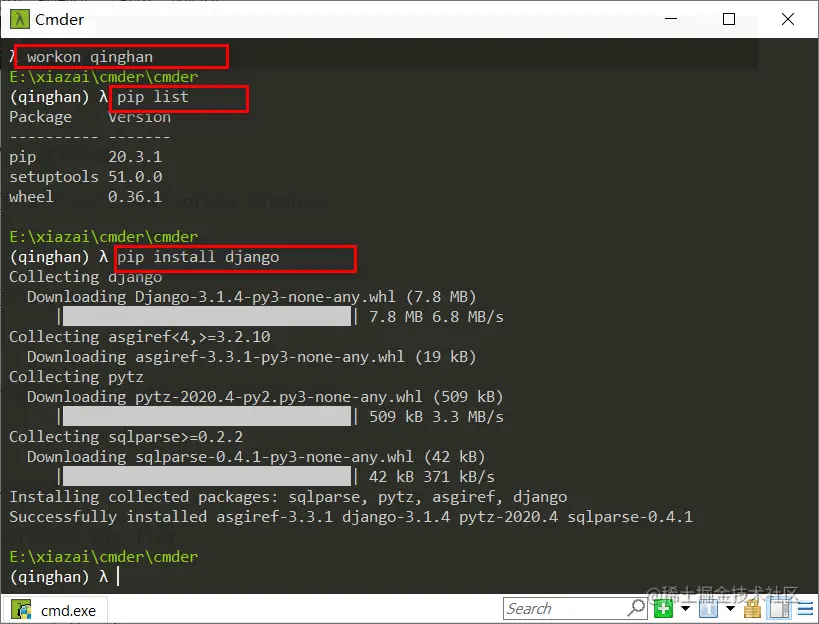819x624 pixels.
Task: Click the last '(qinghan) λ' prompt
Action: click(x=58, y=577)
